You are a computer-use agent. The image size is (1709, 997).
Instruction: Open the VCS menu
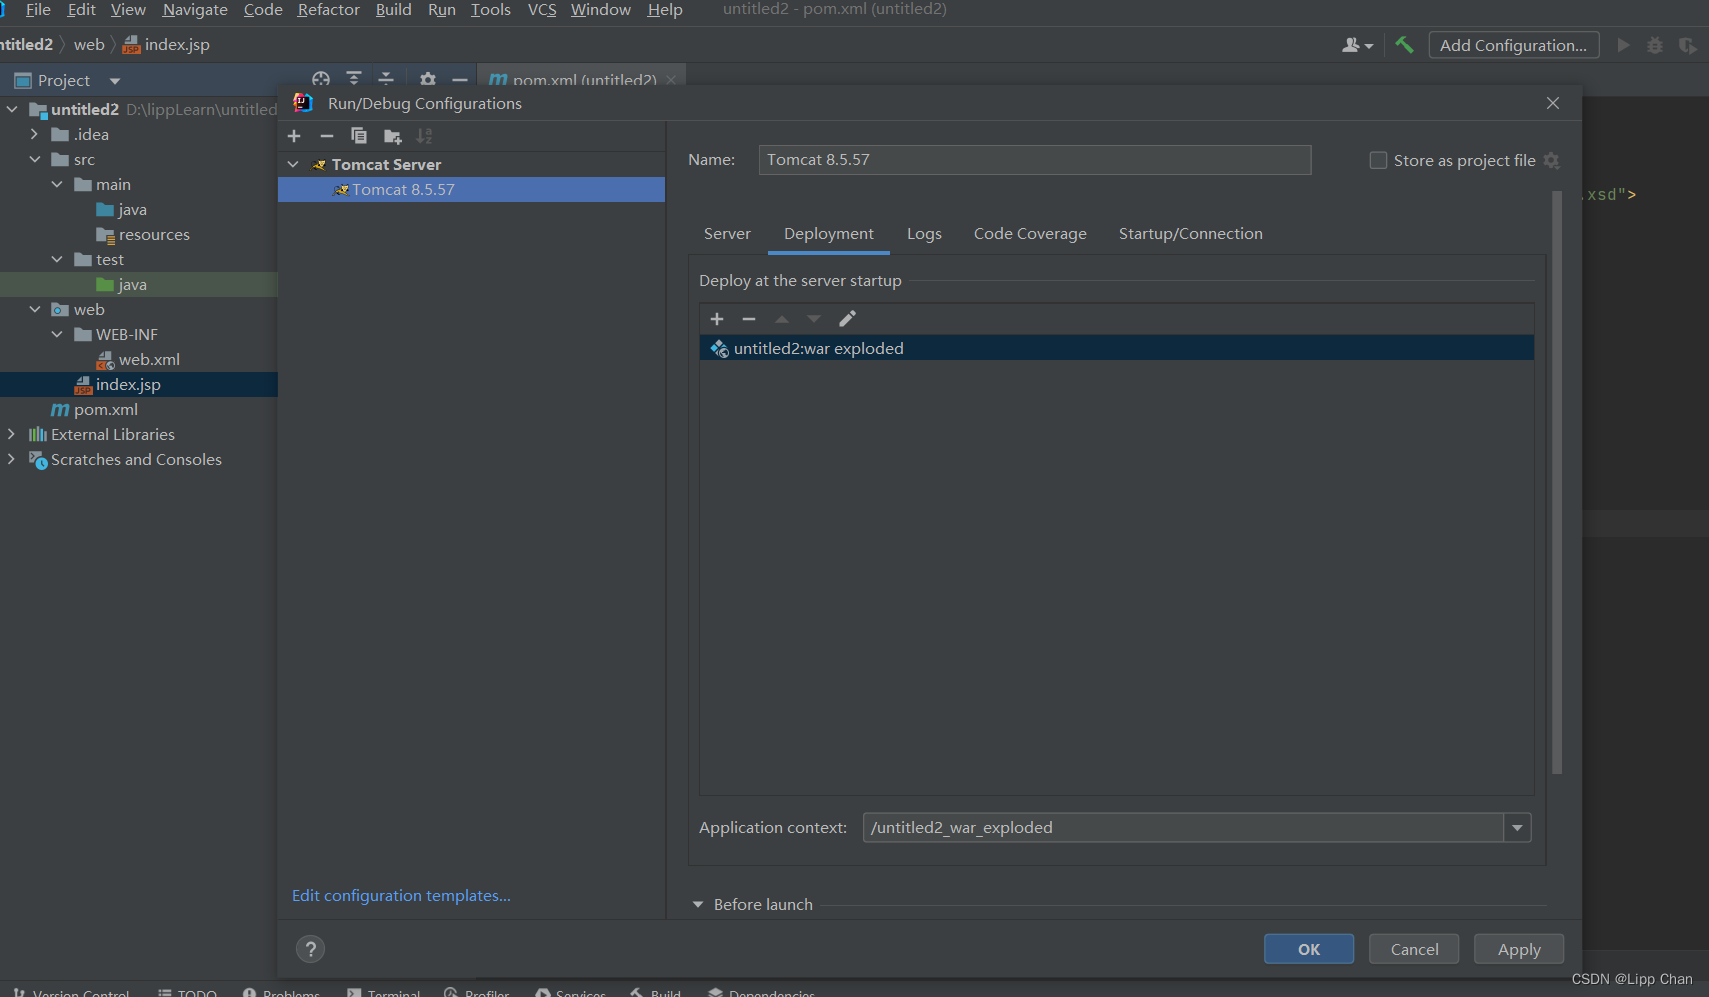[542, 10]
